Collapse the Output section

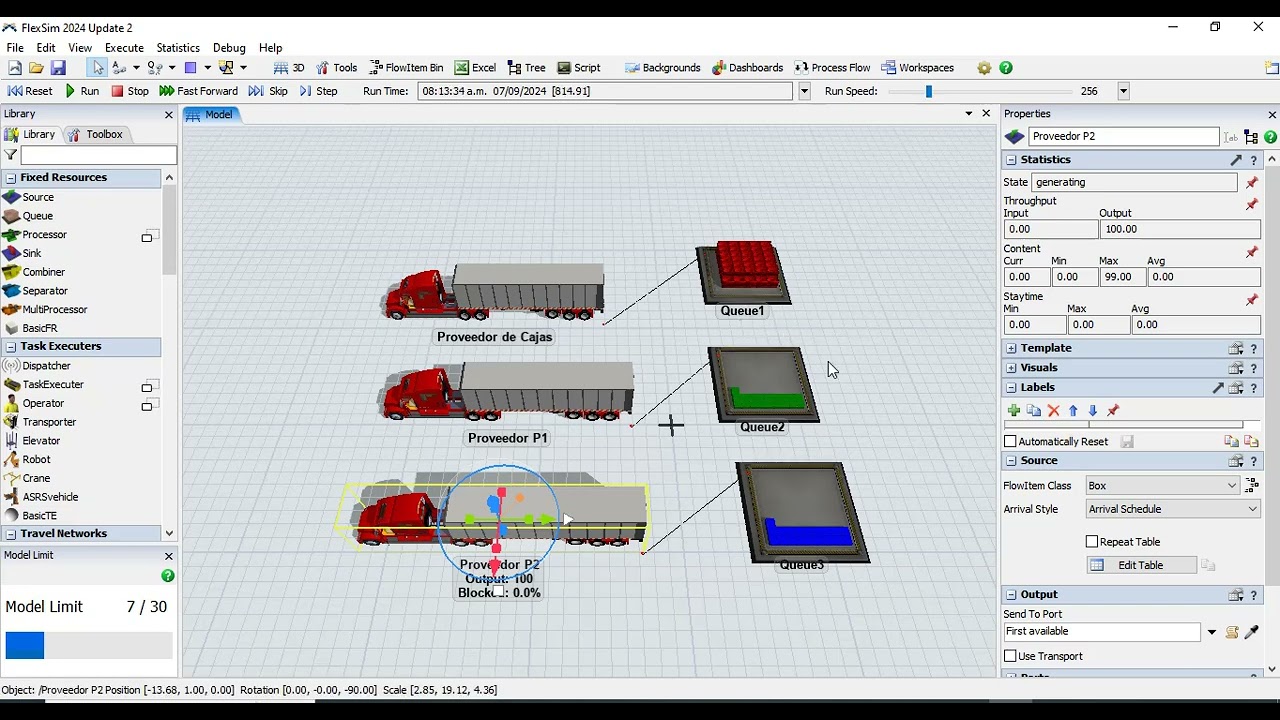pyautogui.click(x=1011, y=594)
